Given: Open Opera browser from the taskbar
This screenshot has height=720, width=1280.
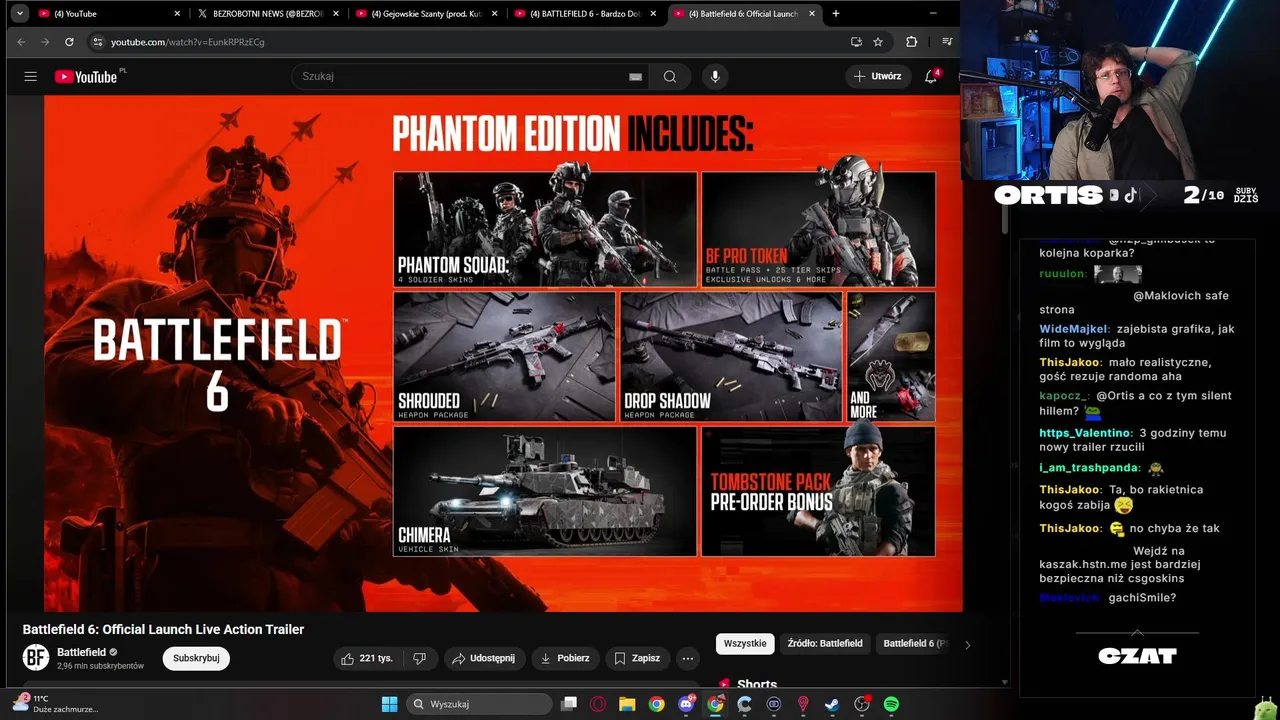Looking at the screenshot, I should tap(598, 704).
